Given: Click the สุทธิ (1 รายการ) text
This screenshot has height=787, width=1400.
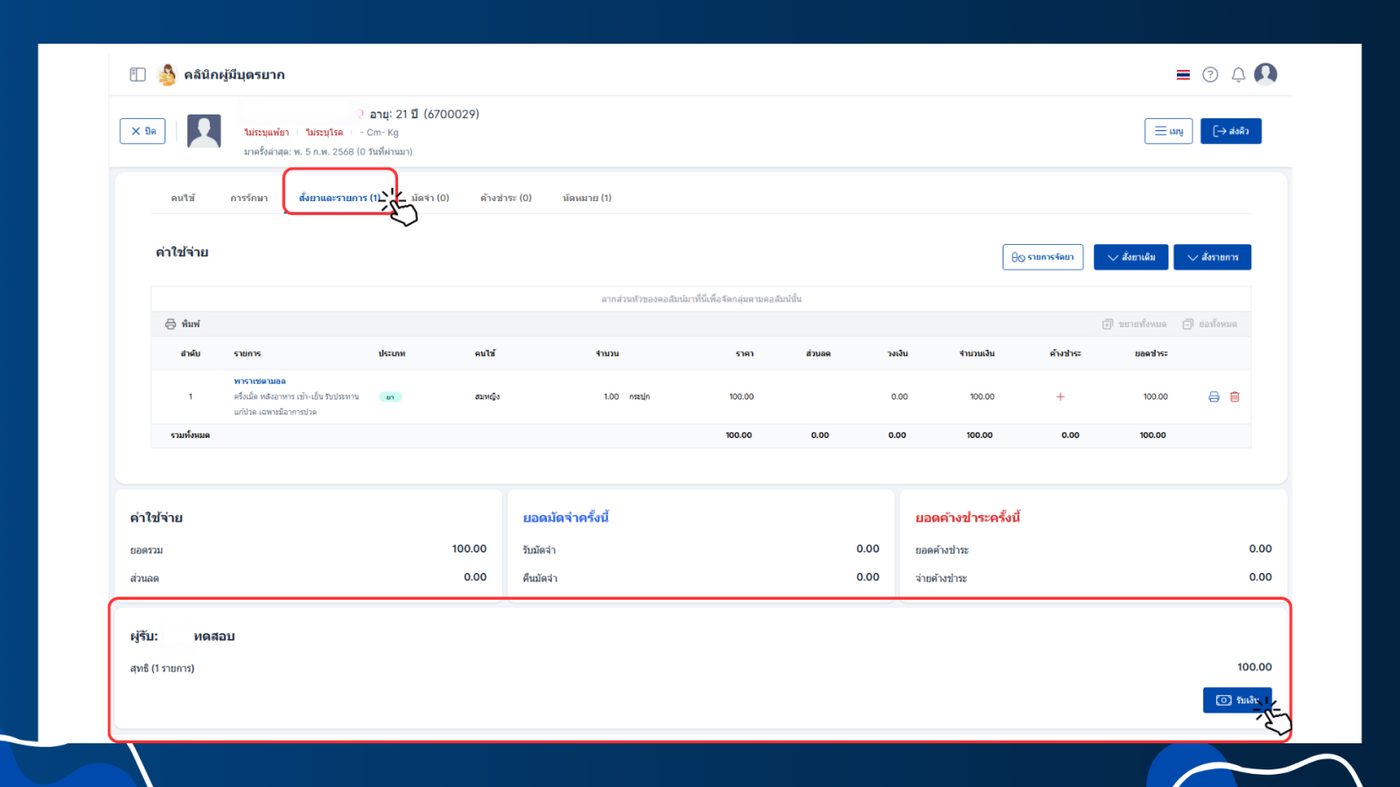Looking at the screenshot, I should pos(162,668).
